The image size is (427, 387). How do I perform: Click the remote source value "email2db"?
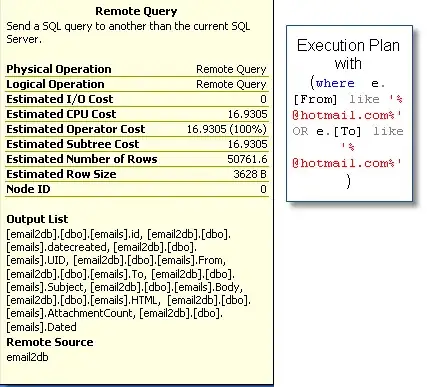point(27,357)
